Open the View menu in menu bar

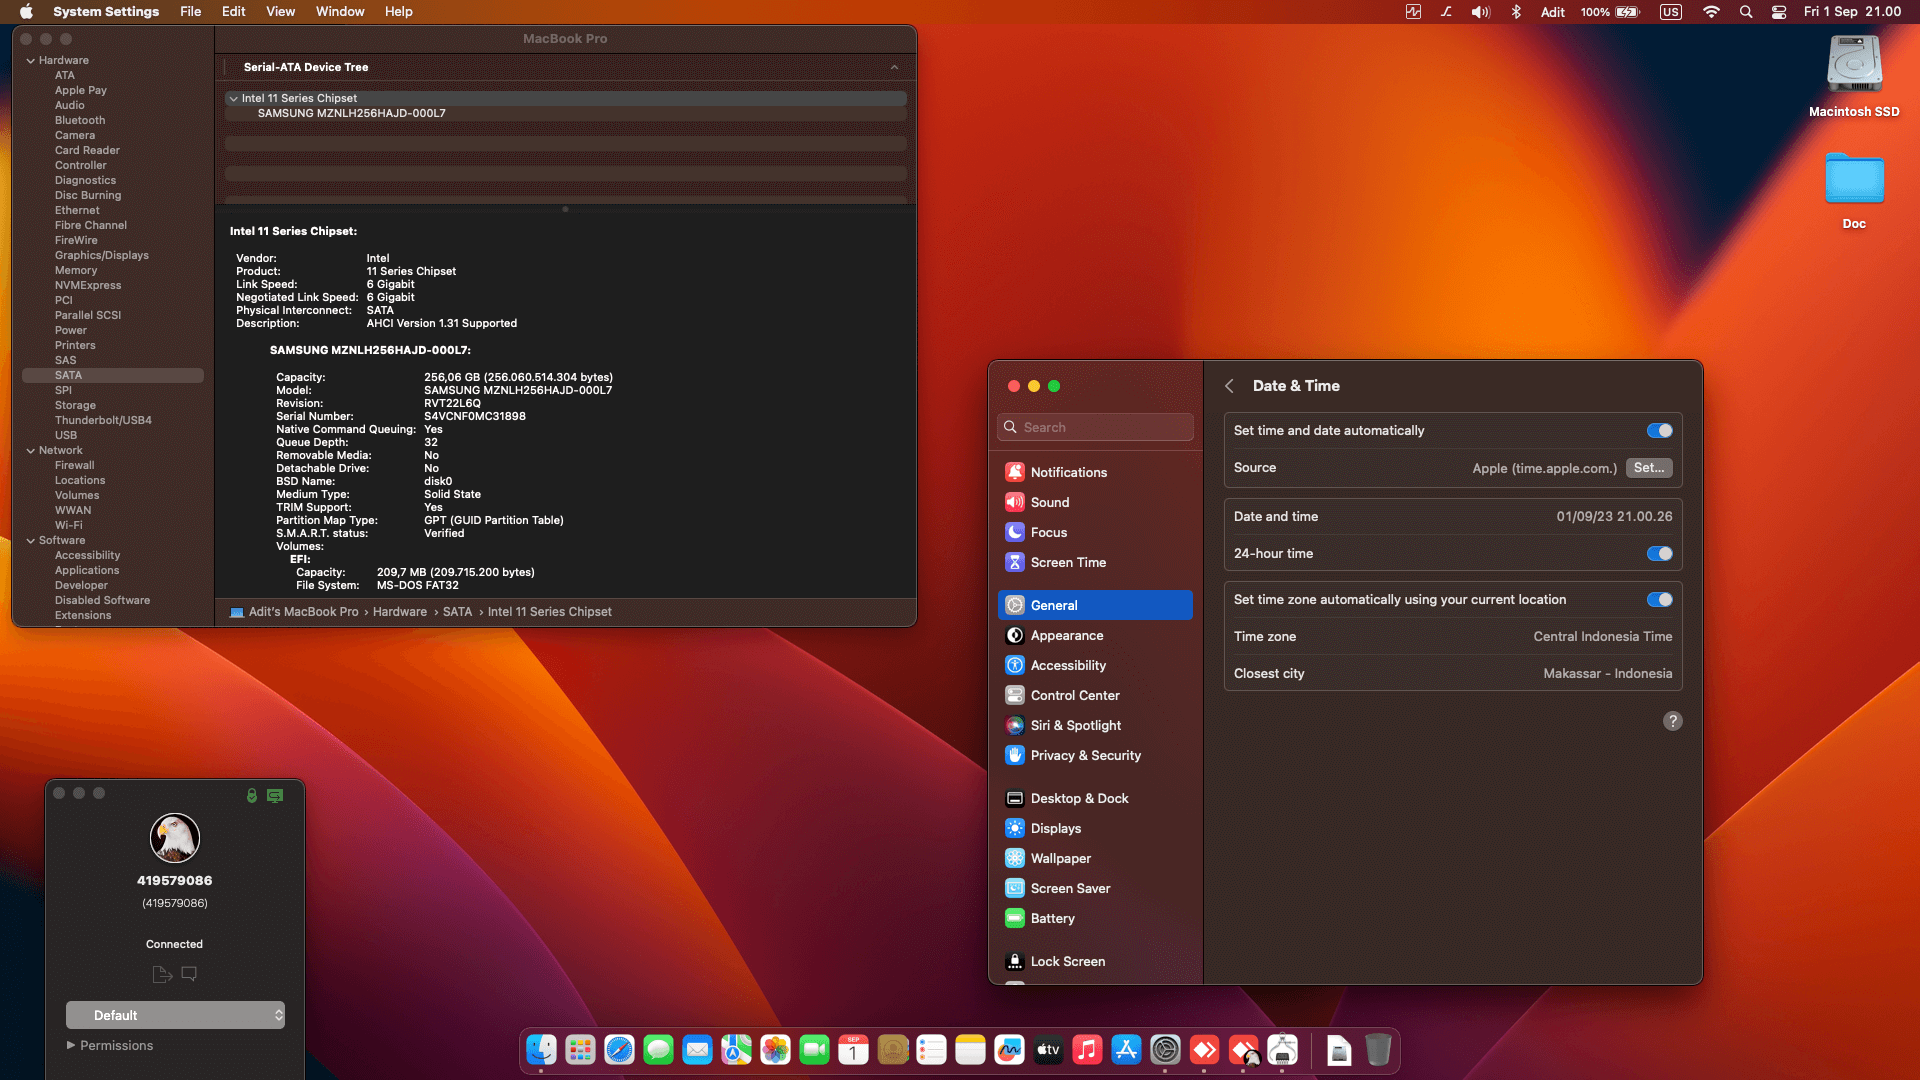[x=280, y=11]
